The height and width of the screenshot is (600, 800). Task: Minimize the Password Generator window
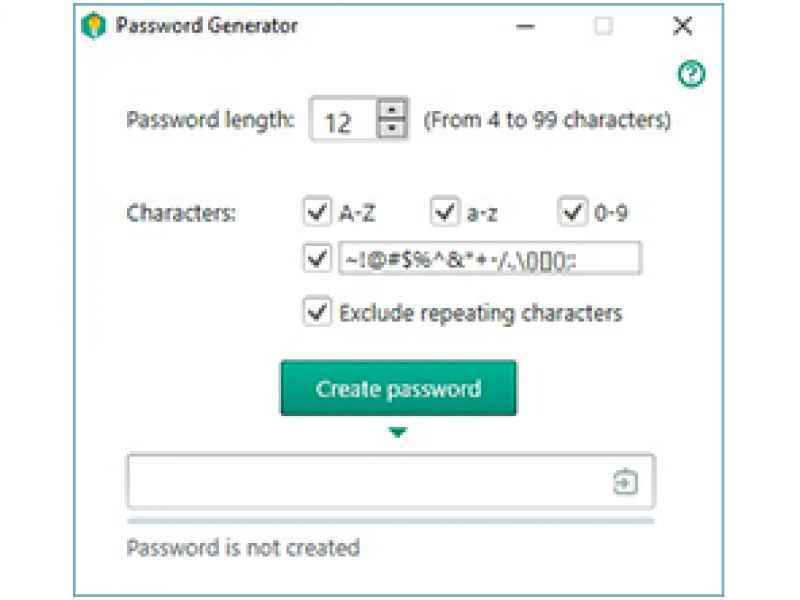525,27
